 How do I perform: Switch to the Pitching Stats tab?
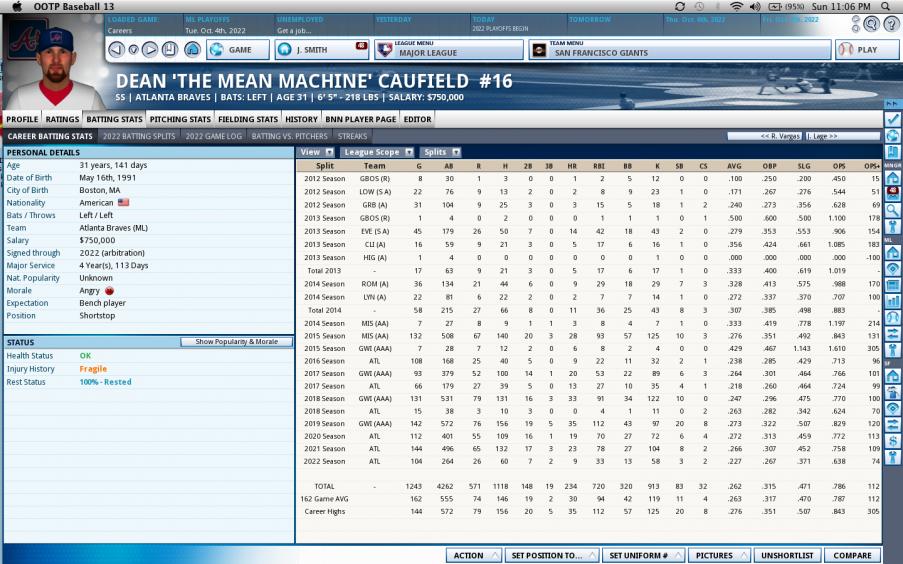click(179, 119)
